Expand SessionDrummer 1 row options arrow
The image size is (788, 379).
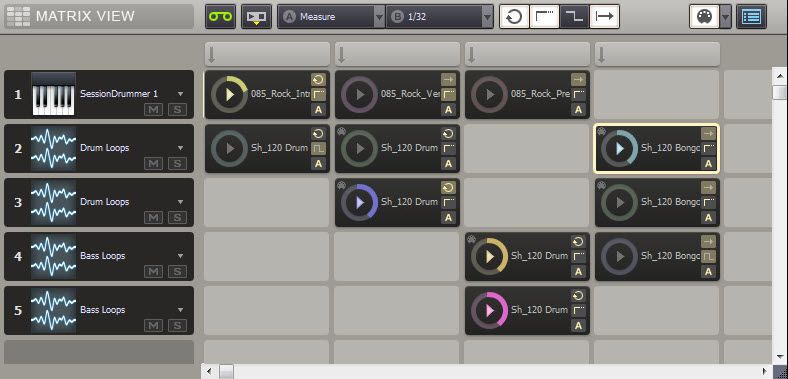pyautogui.click(x=180, y=94)
